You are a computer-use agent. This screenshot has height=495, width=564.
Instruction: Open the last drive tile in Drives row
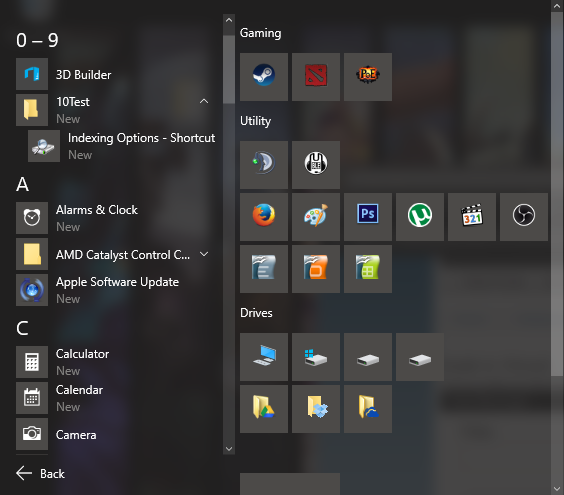pyautogui.click(x=420, y=357)
